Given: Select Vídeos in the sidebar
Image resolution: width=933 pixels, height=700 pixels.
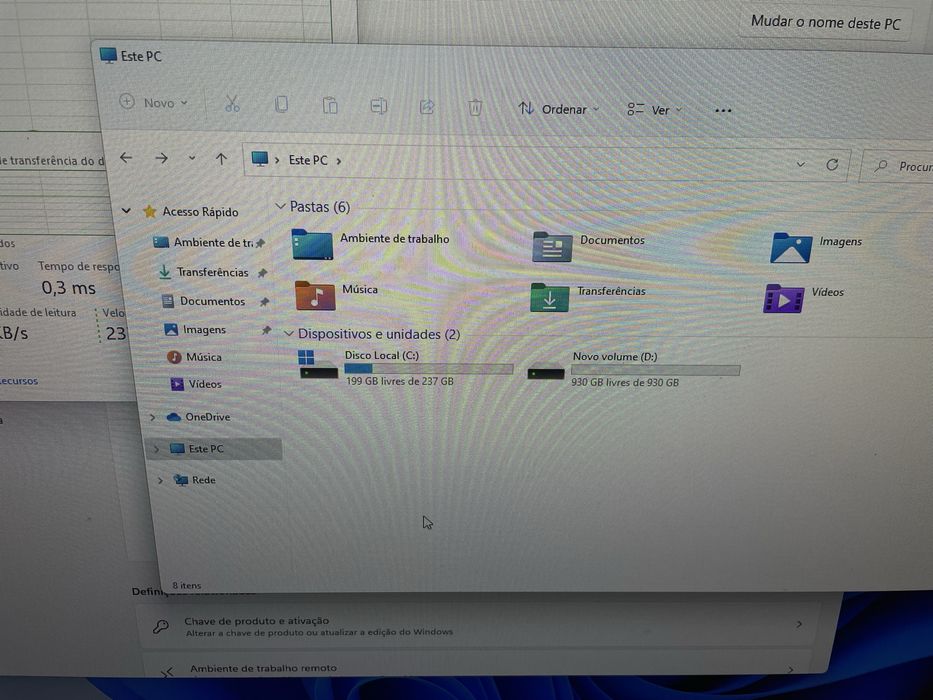Looking at the screenshot, I should [x=196, y=384].
